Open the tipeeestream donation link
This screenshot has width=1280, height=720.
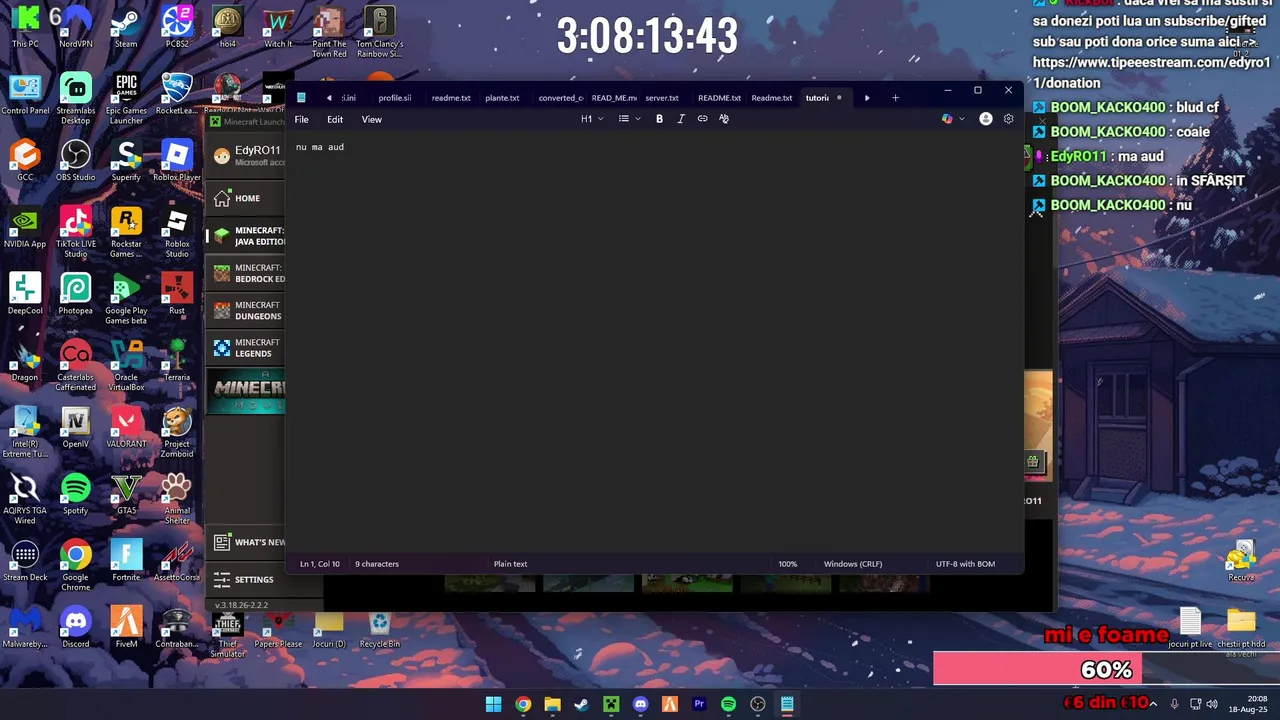point(1152,72)
